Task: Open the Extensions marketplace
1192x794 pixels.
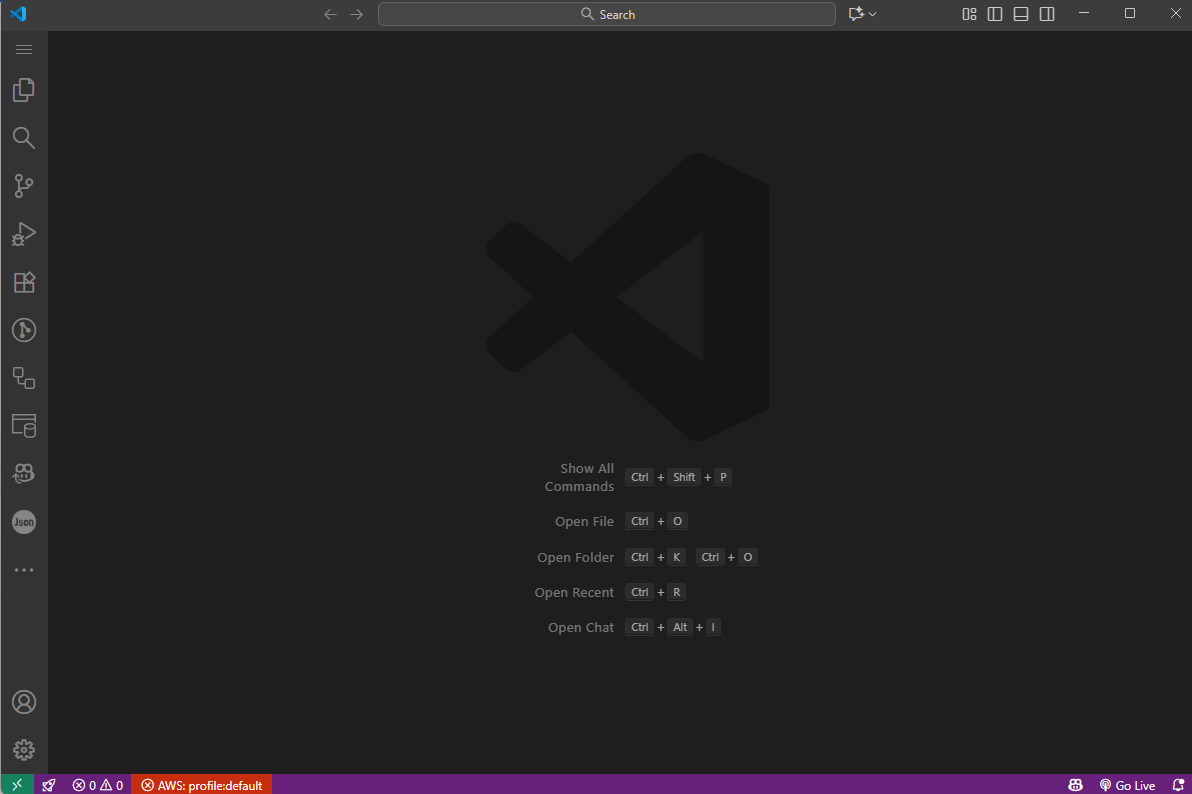Action: 24,282
